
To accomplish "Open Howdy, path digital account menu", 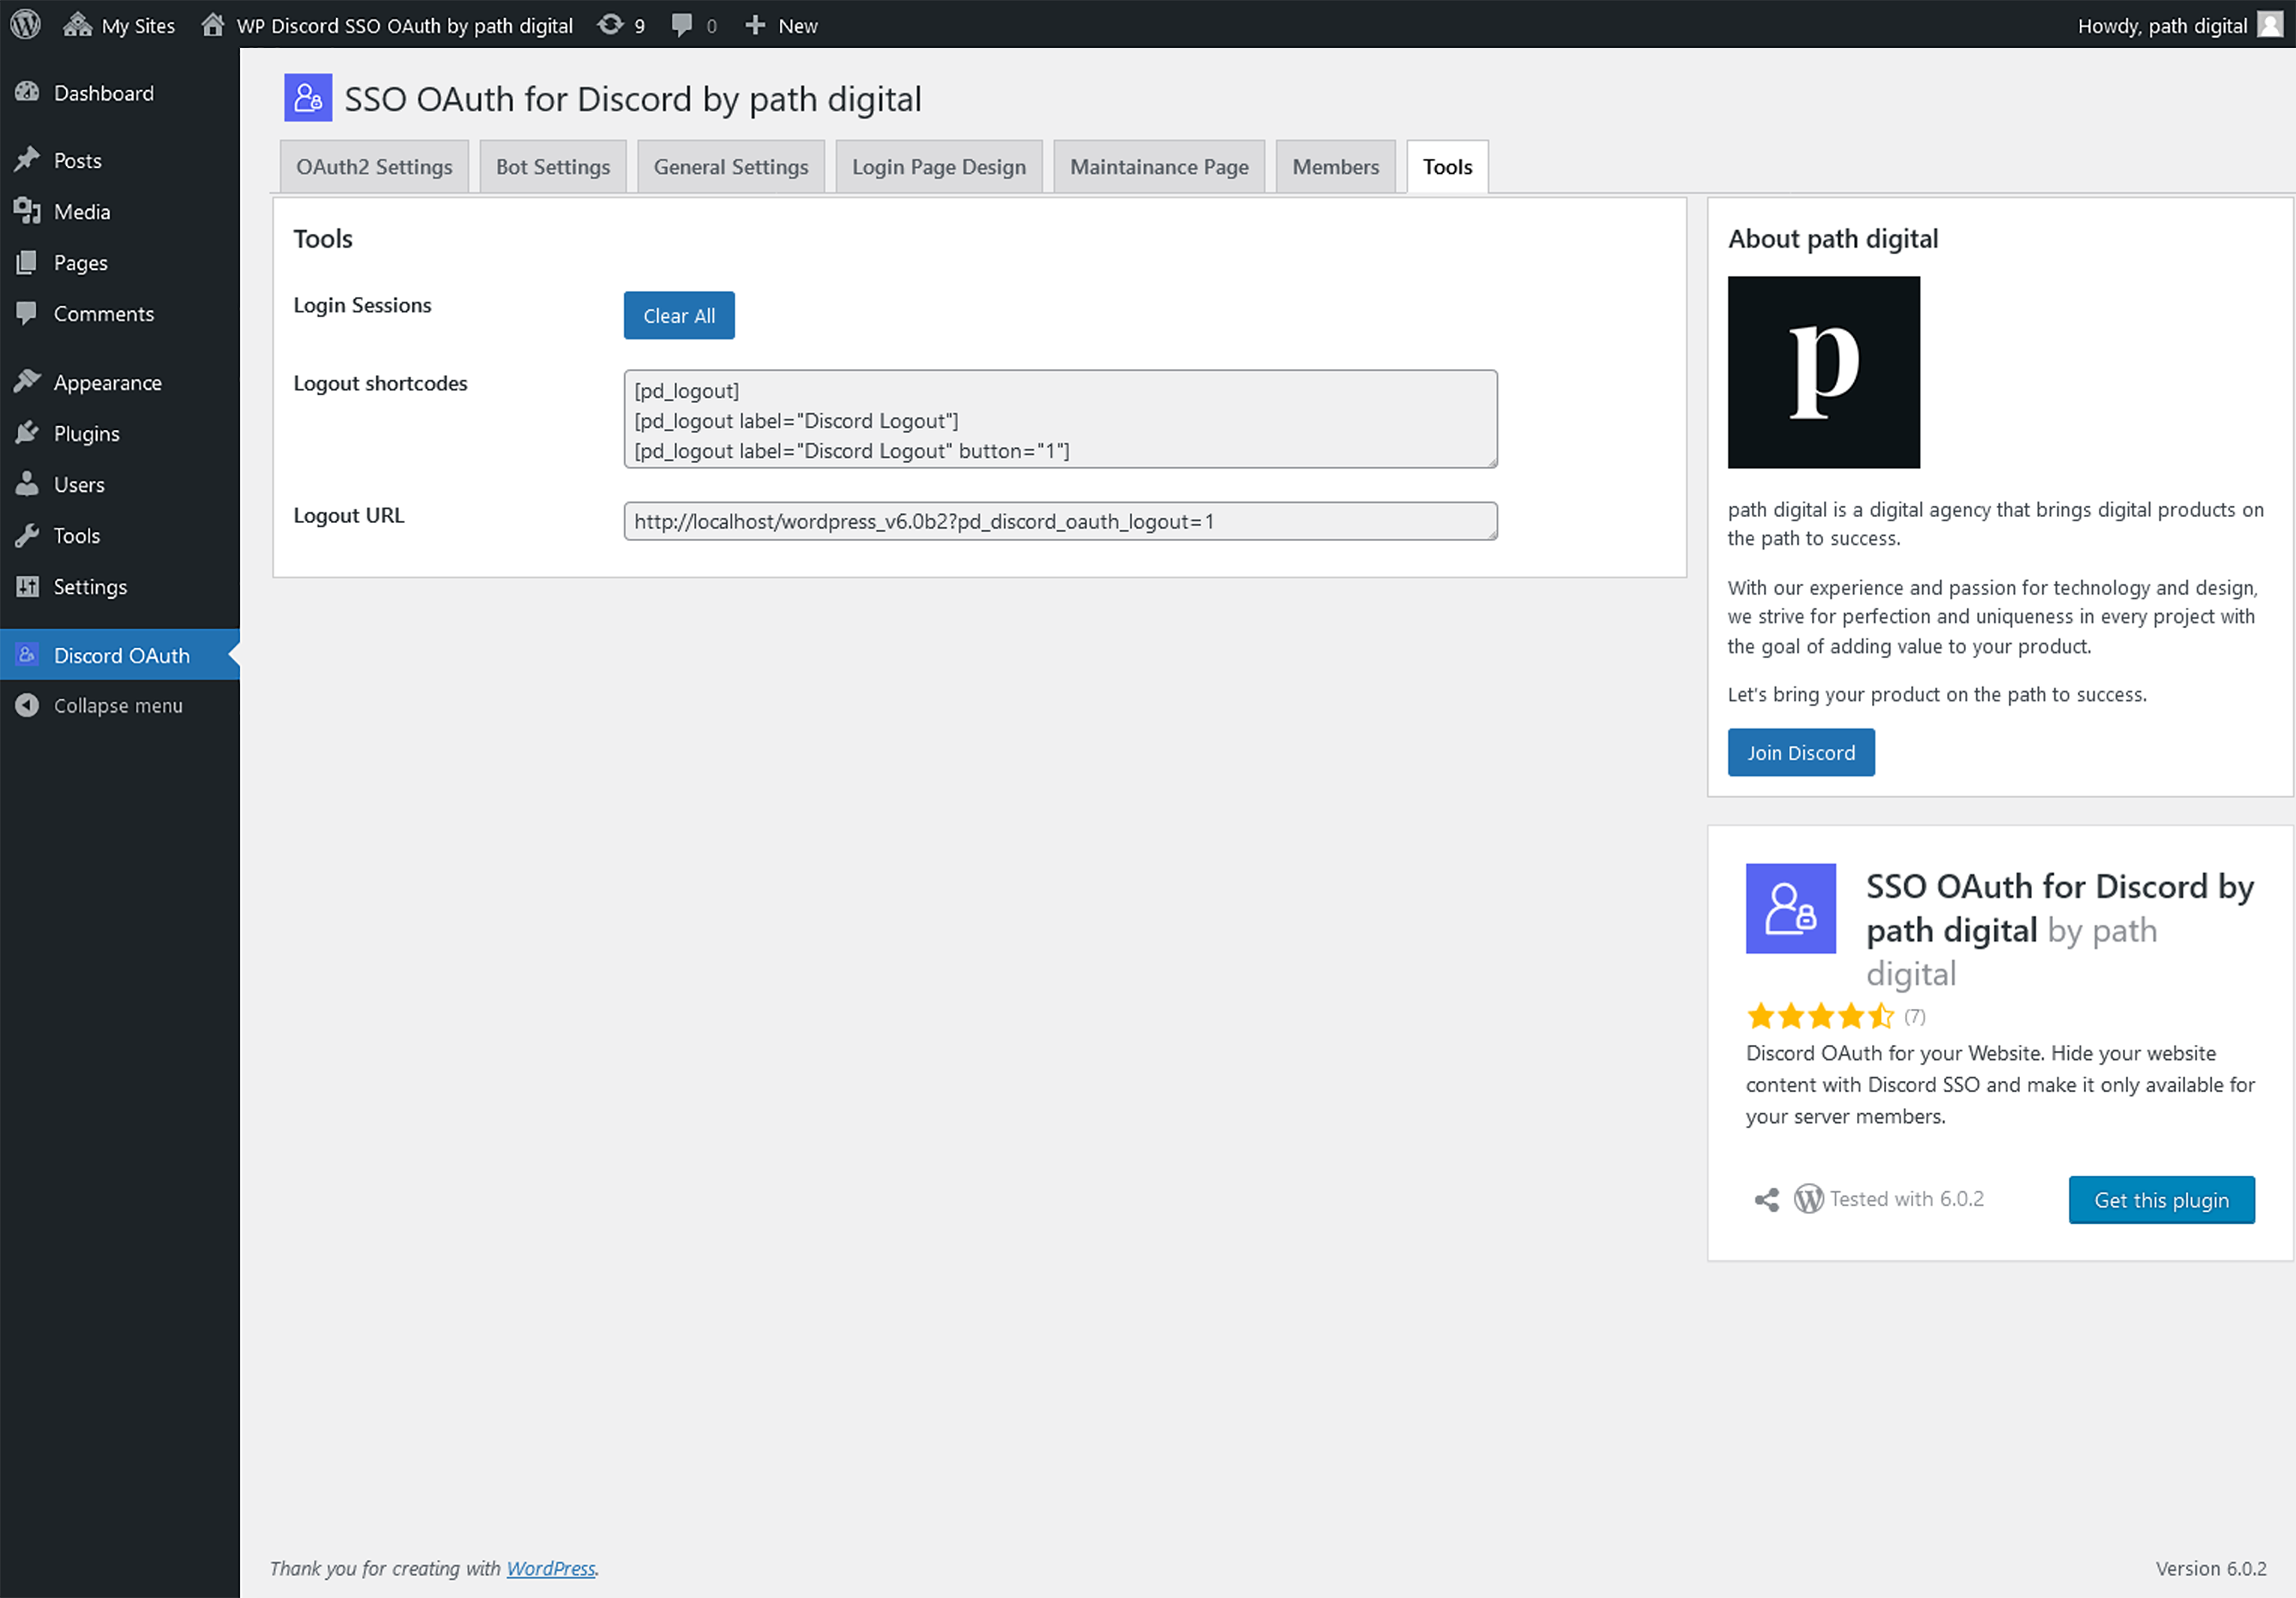I will click(2180, 25).
